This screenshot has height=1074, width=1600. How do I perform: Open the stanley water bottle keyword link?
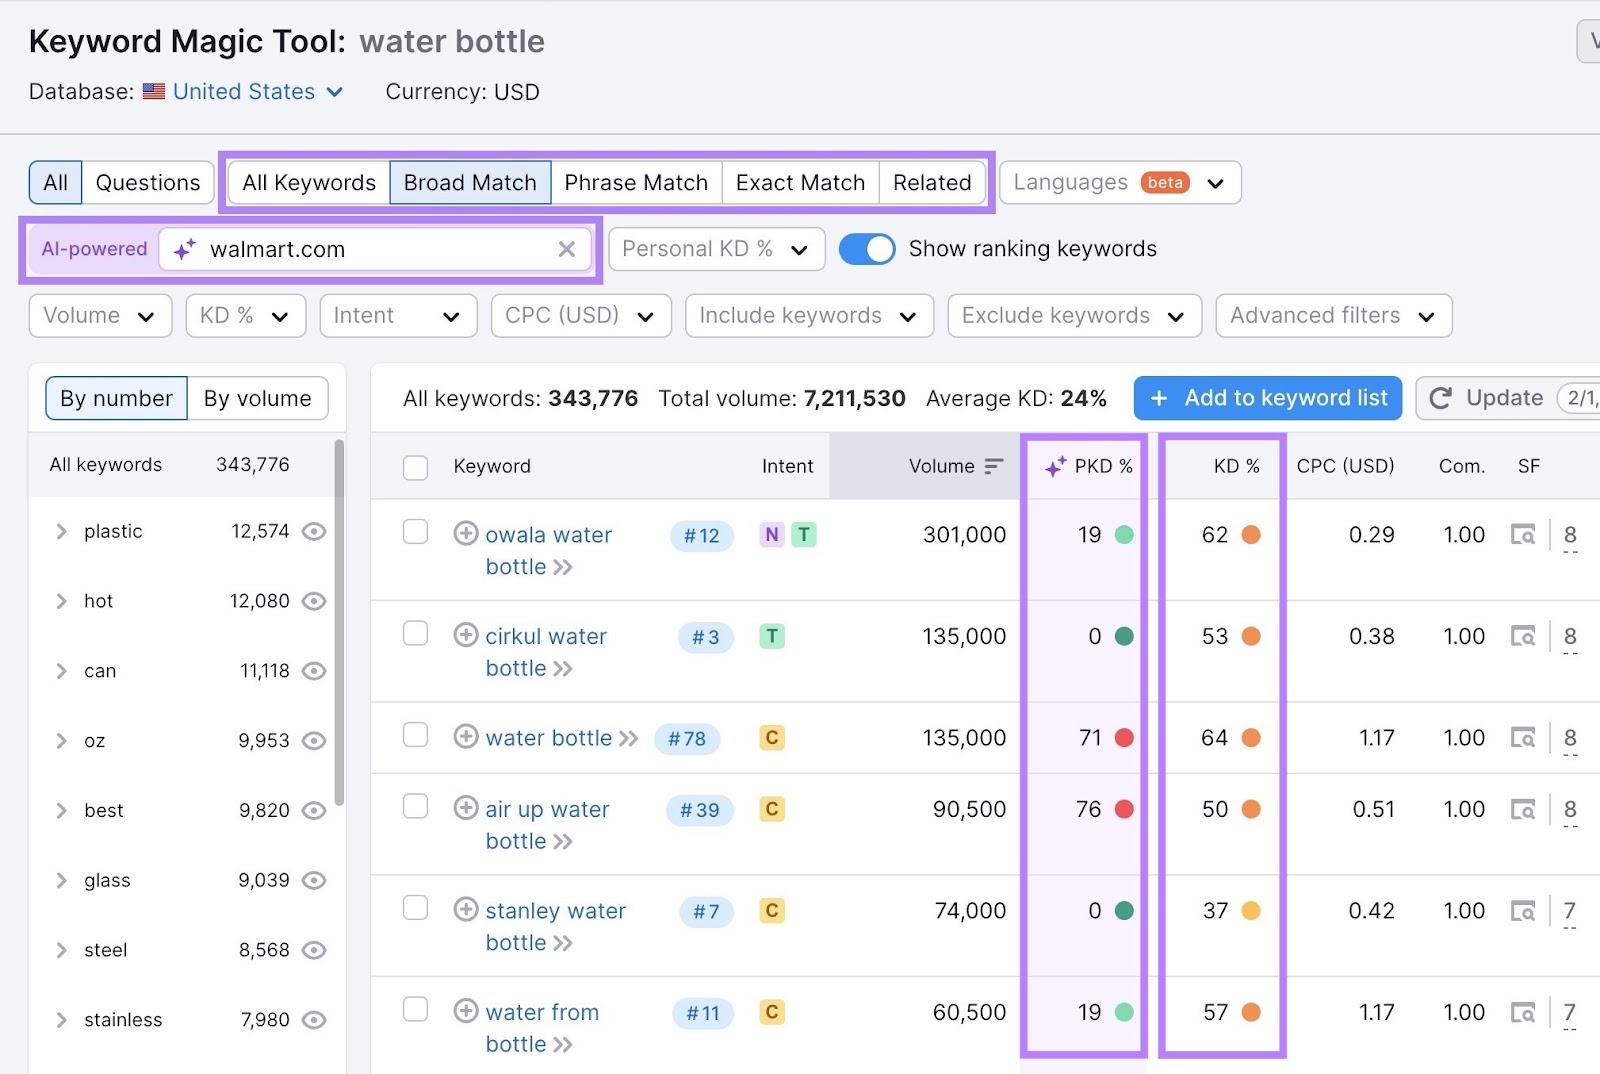[x=555, y=910]
